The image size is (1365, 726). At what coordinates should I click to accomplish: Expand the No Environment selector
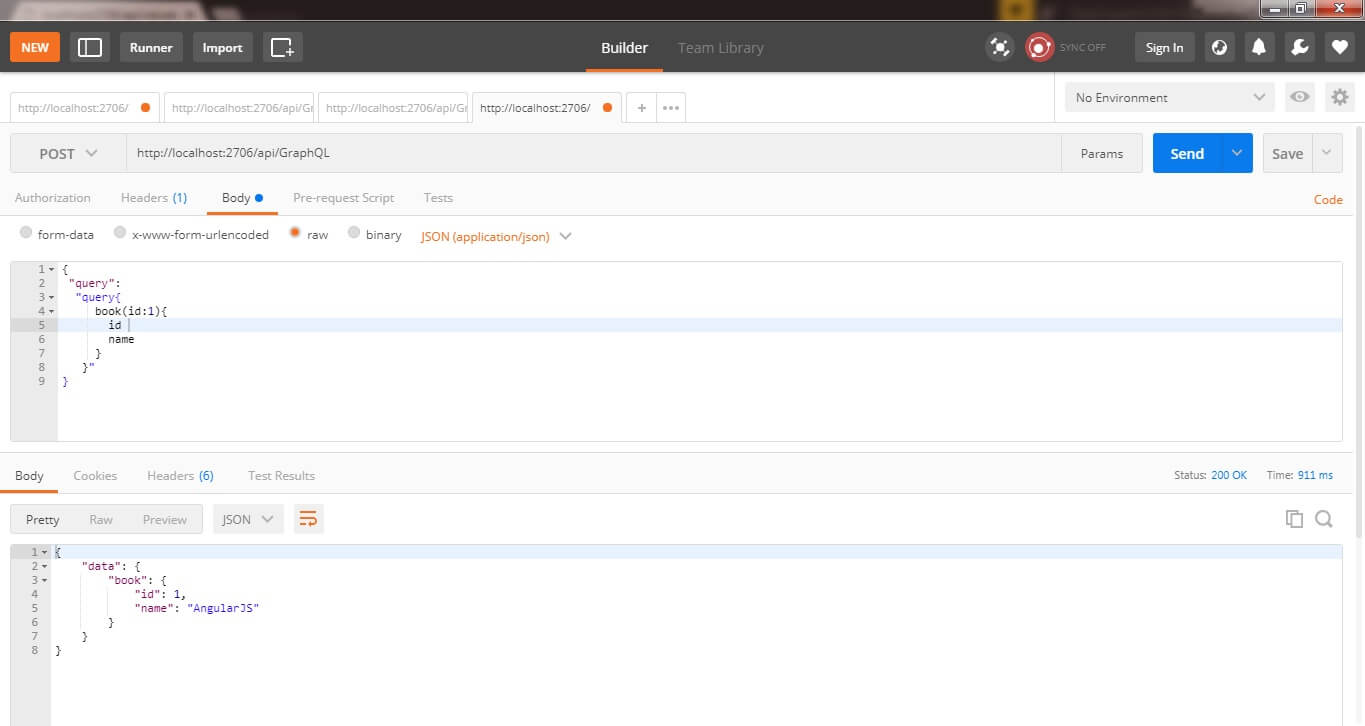click(x=1169, y=97)
